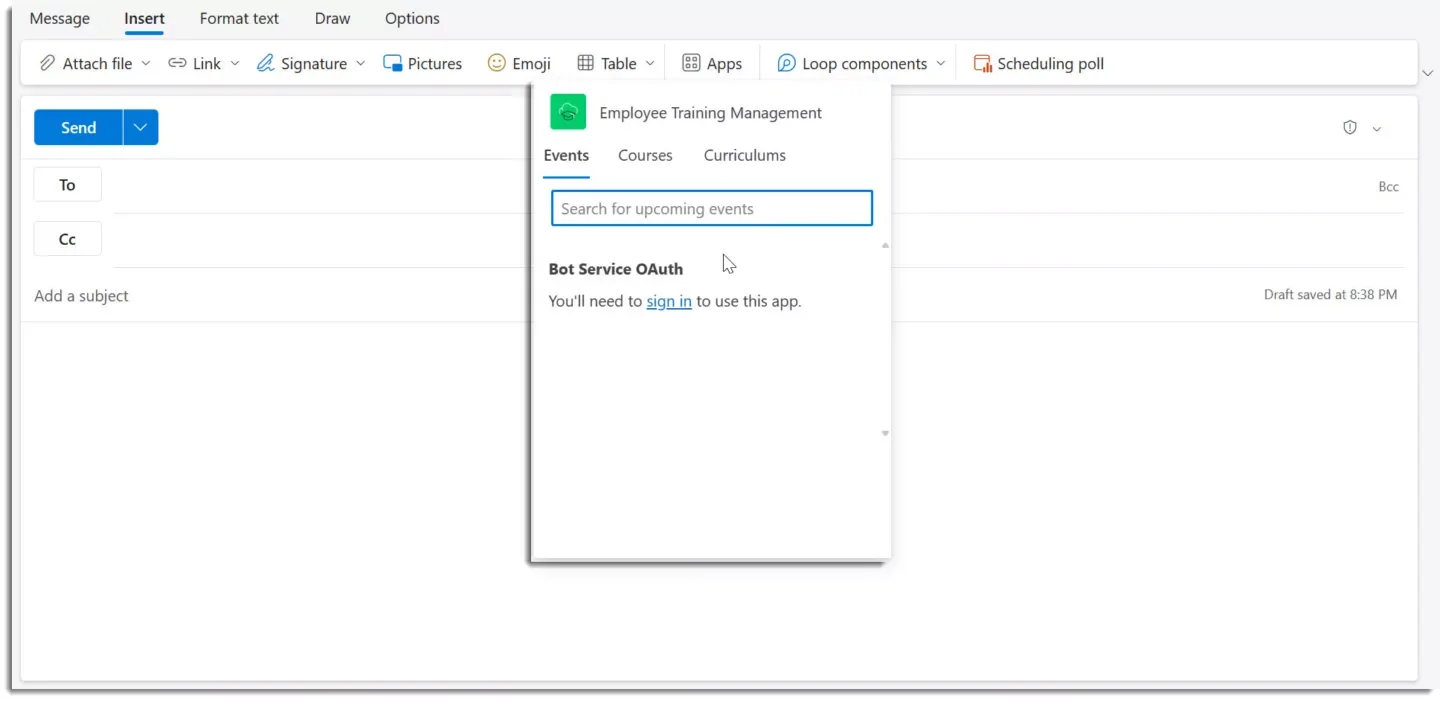The height and width of the screenshot is (701, 1440).
Task: Expand the Attach file dropdown arrow
Action: (x=146, y=63)
